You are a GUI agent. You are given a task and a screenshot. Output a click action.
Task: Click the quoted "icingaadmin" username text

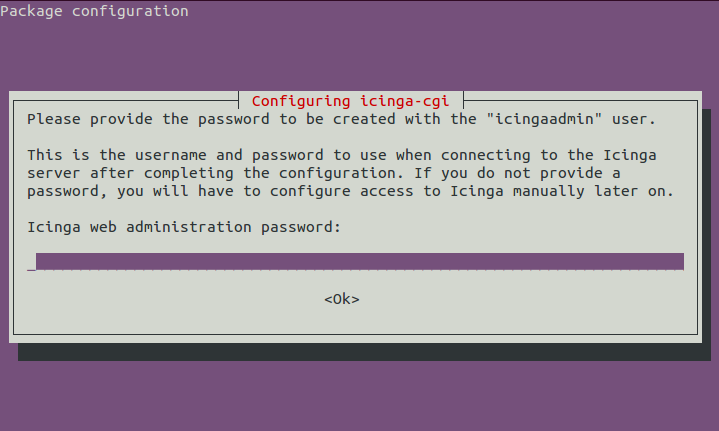pos(544,119)
